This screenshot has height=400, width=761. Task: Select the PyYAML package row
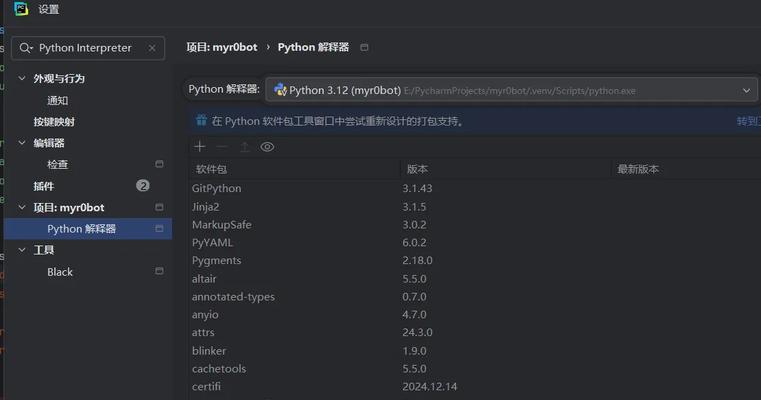click(x=475, y=243)
